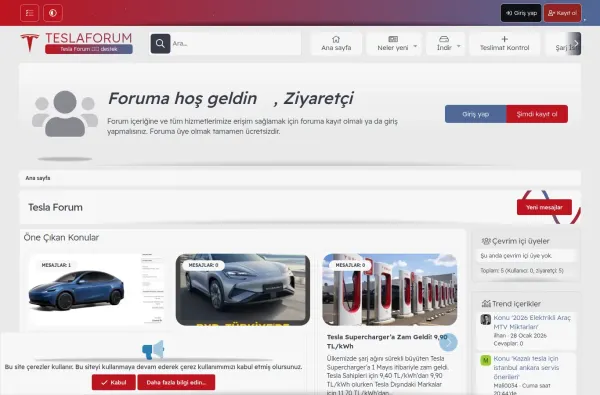Open the Supercharger stations thumbnail
This screenshot has width=600, height=395.
pos(390,290)
